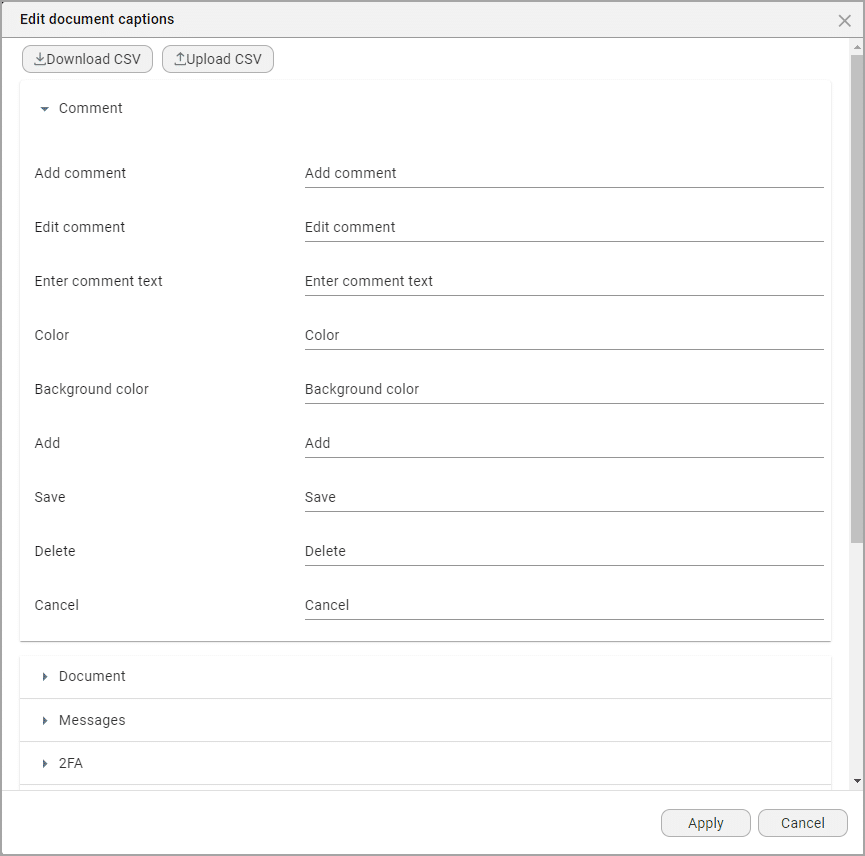Click the scrollbar down arrow

coord(857,781)
